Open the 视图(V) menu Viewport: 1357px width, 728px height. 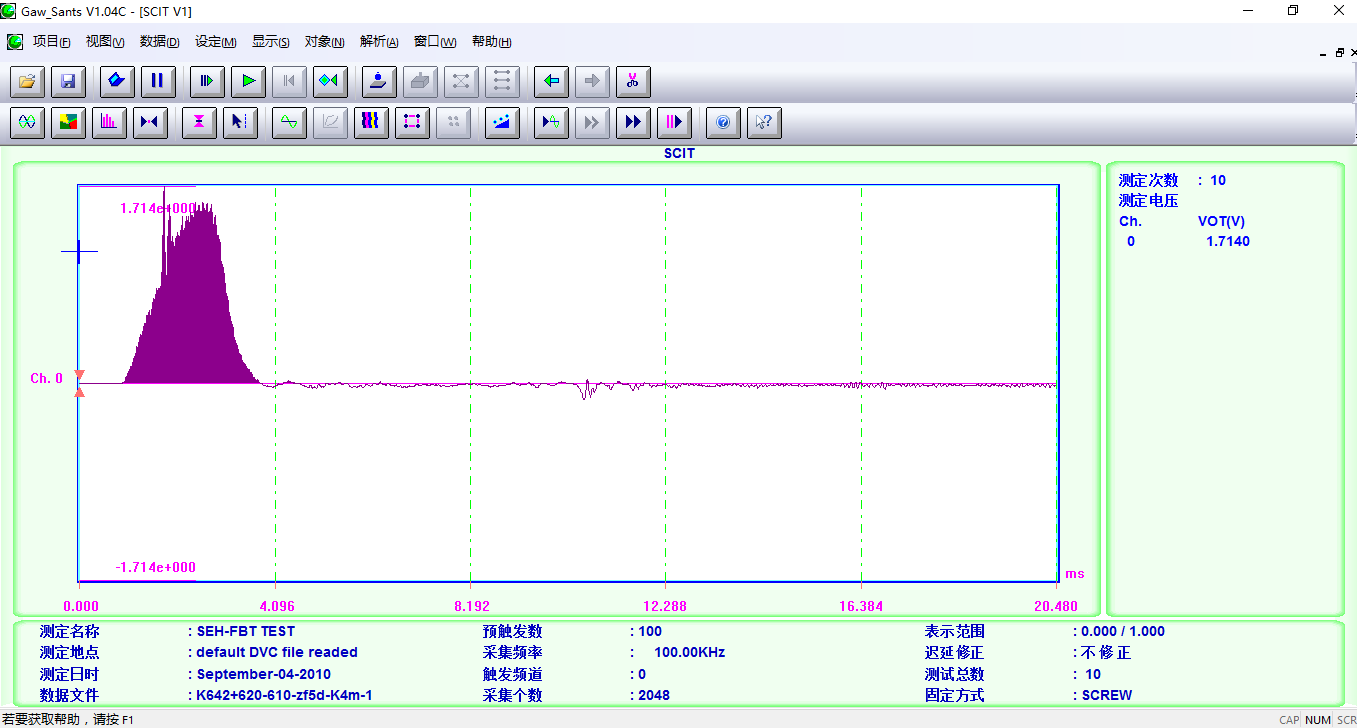click(105, 42)
